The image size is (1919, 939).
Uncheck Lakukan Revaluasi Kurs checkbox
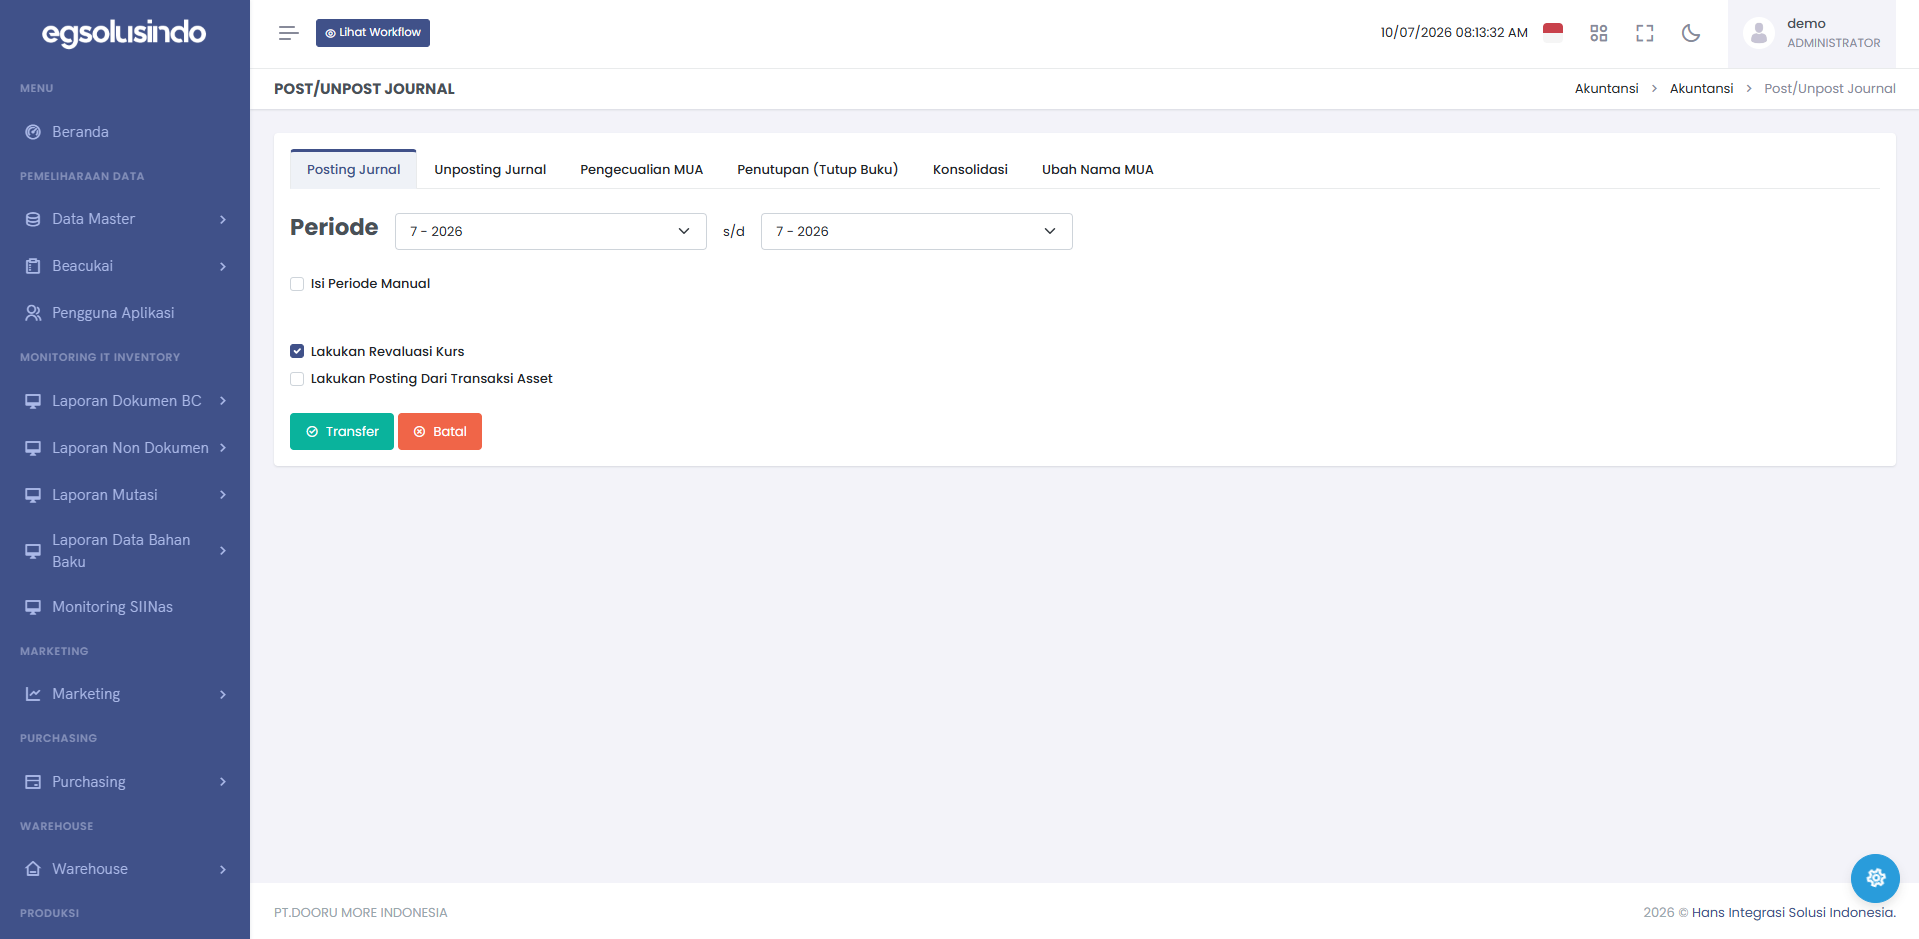pos(297,351)
